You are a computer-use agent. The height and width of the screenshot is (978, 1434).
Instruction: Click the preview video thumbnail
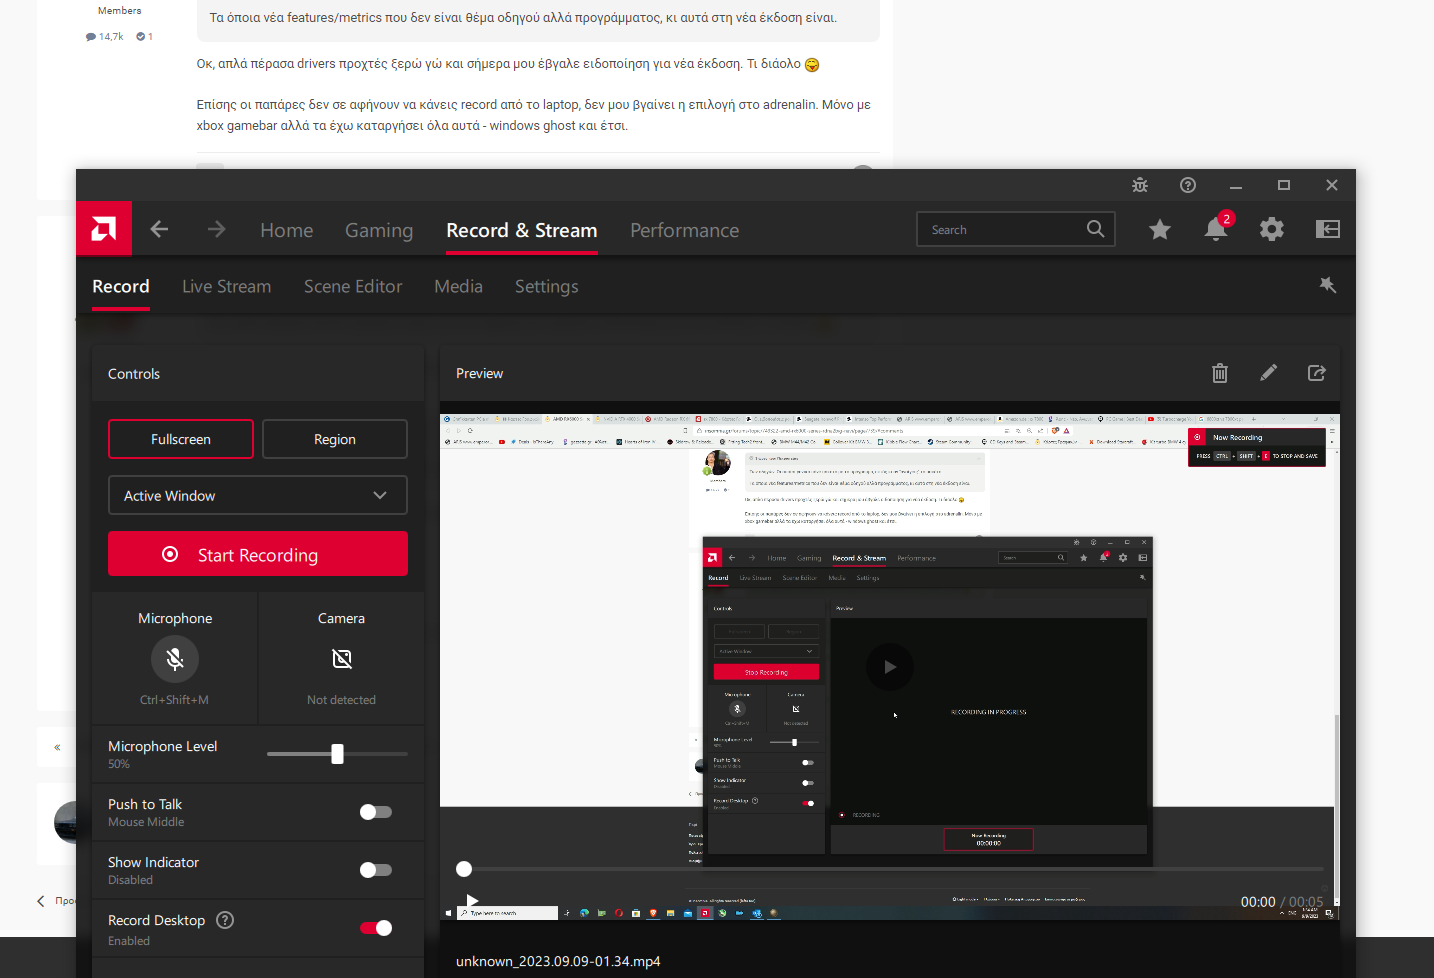(890, 666)
